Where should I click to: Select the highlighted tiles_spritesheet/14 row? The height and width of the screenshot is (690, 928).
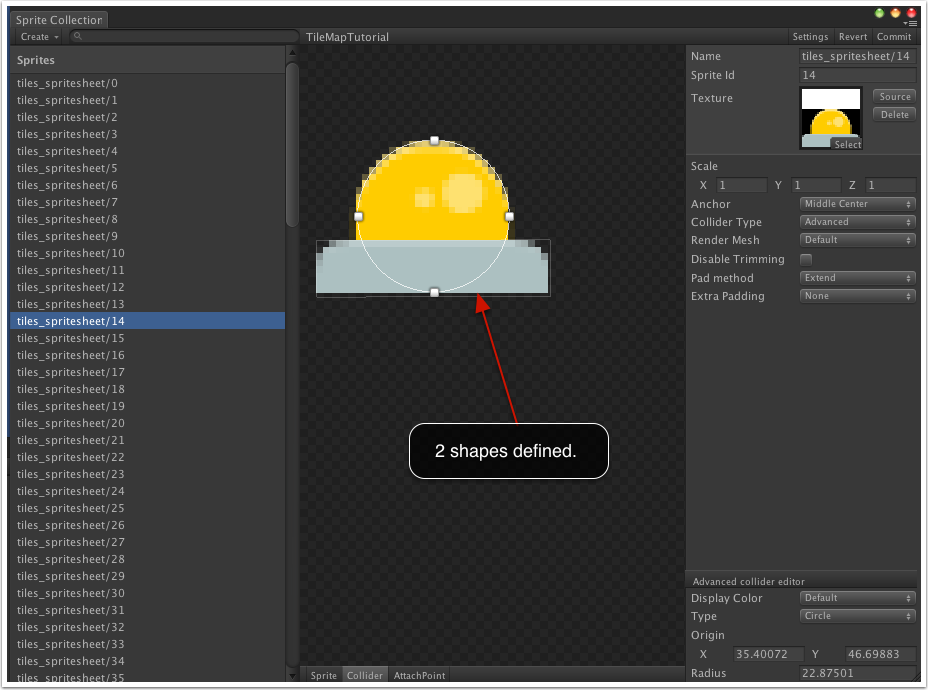(x=147, y=321)
